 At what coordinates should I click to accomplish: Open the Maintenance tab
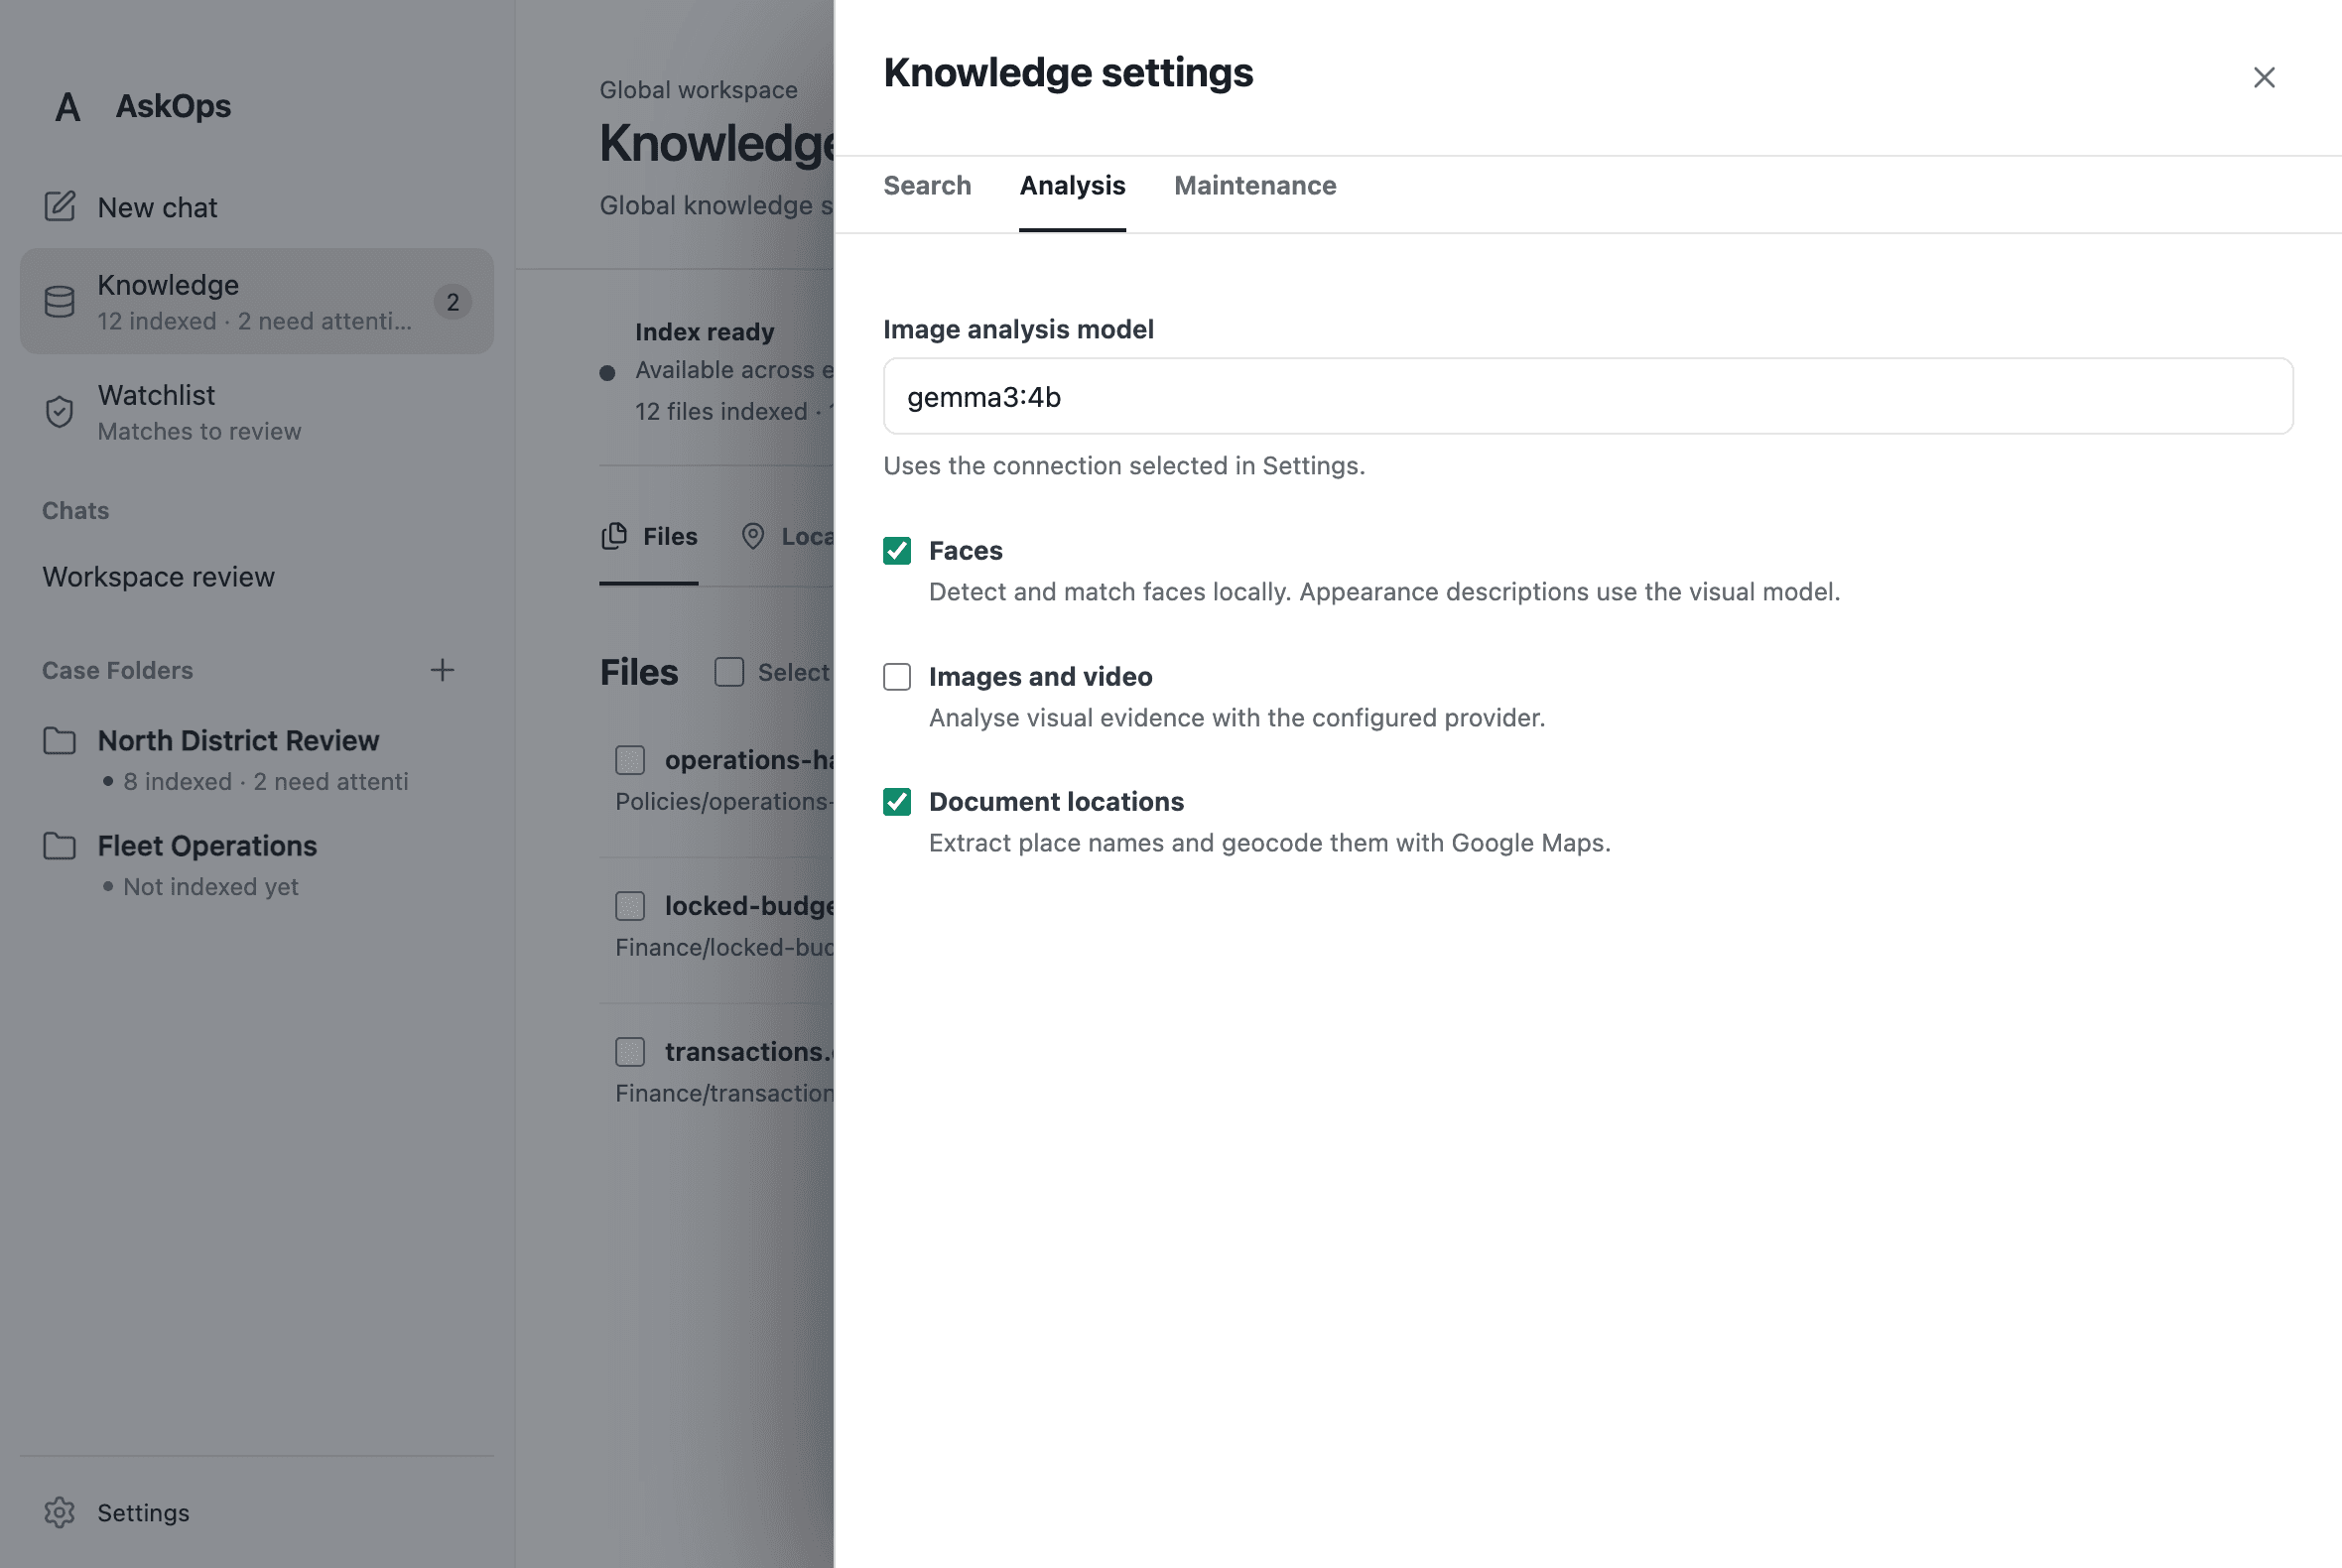pyautogui.click(x=1255, y=185)
